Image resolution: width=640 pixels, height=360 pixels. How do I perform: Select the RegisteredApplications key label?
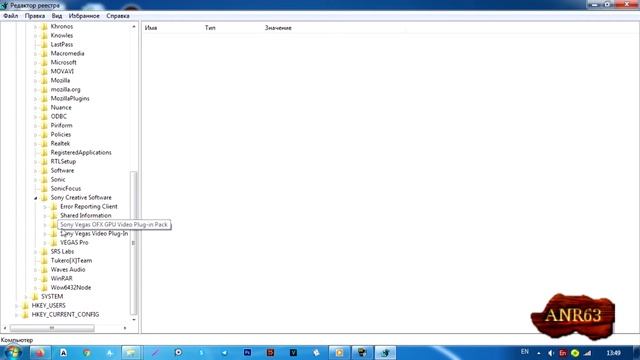click(81, 152)
